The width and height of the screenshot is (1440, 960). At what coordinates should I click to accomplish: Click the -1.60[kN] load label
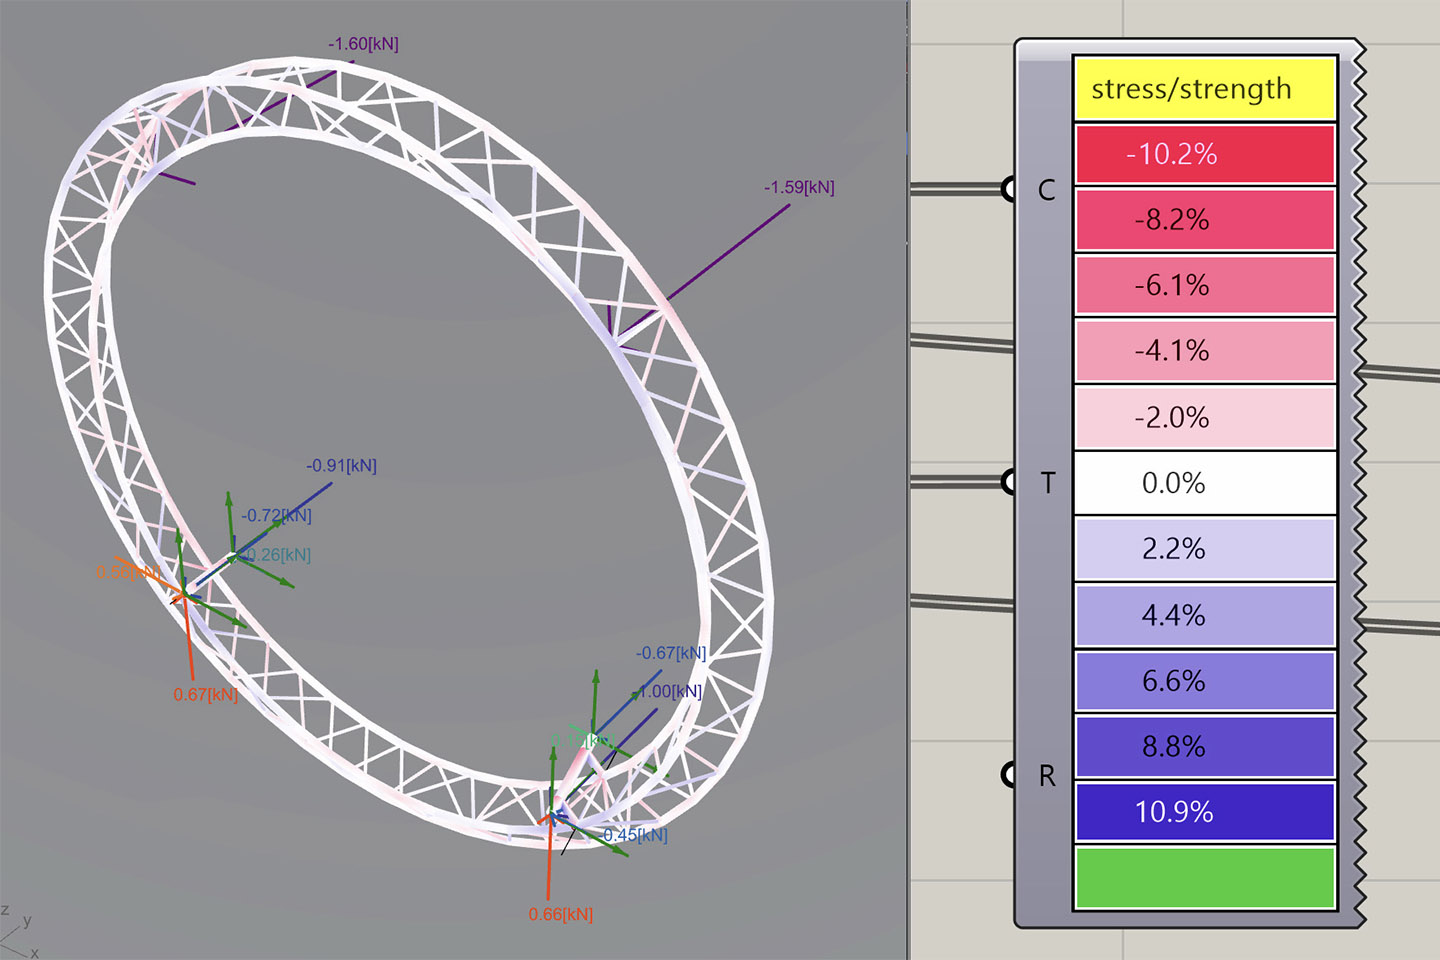point(363,44)
